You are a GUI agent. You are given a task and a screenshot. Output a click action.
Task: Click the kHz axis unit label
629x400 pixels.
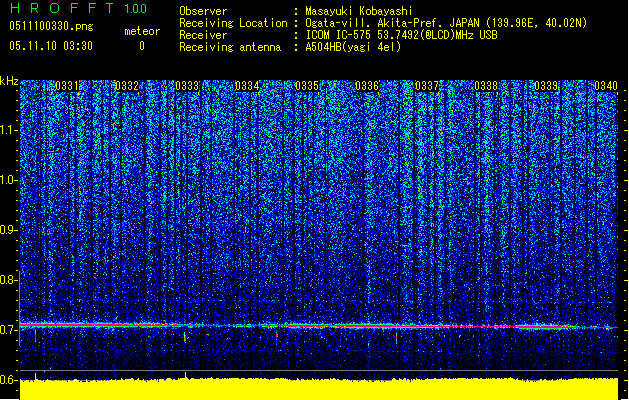pos(9,81)
